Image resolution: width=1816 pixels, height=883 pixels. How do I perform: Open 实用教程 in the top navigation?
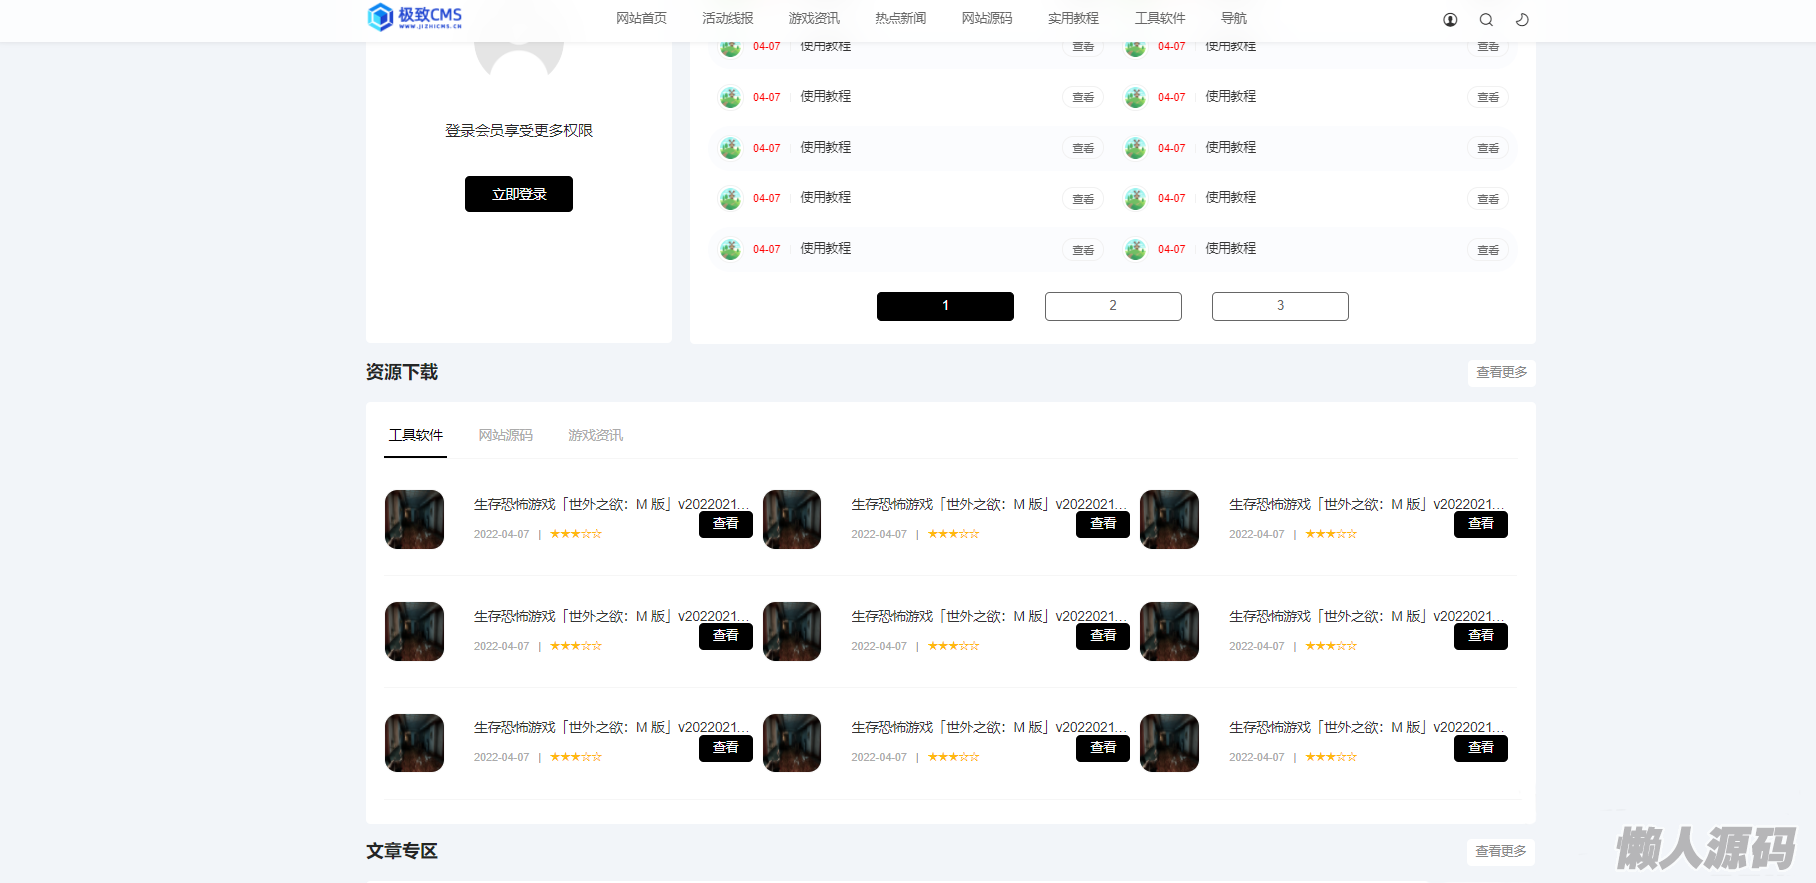[1073, 18]
